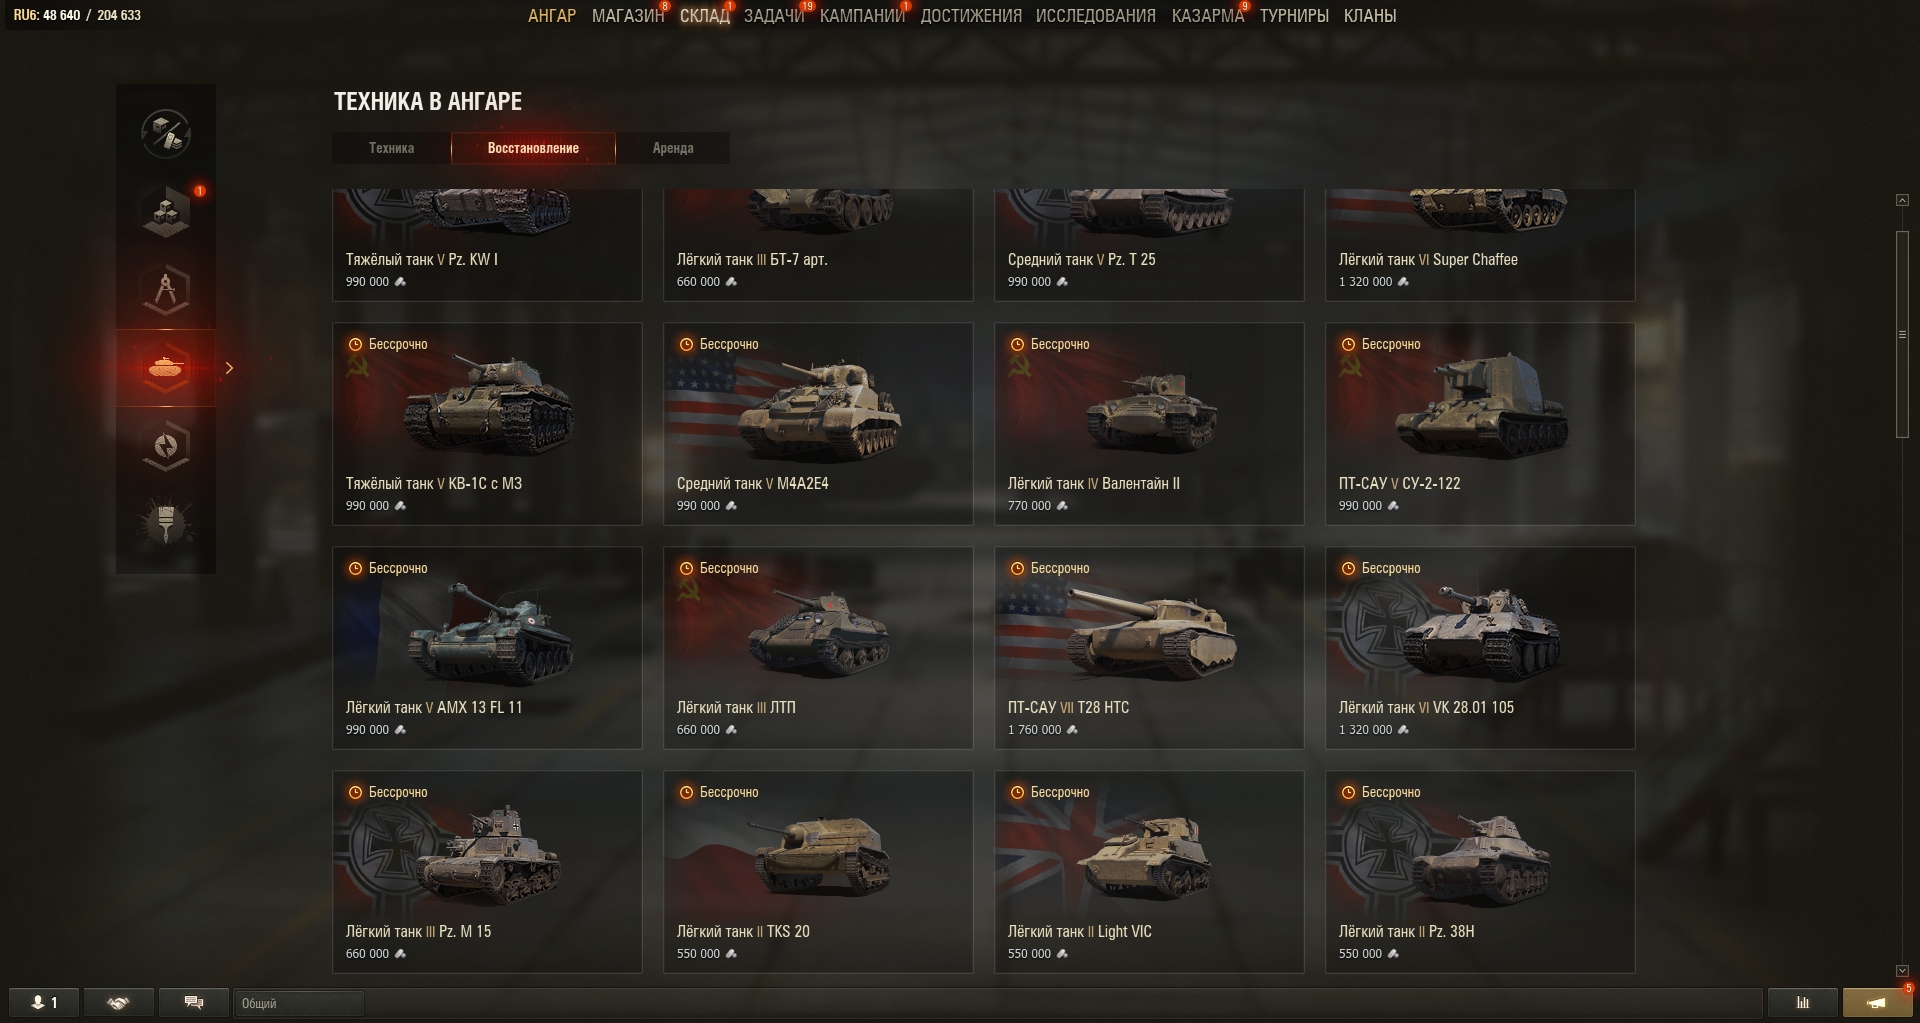The height and width of the screenshot is (1023, 1920).
Task: Open the handshake contacts icon in bottom bar
Action: tap(119, 1003)
